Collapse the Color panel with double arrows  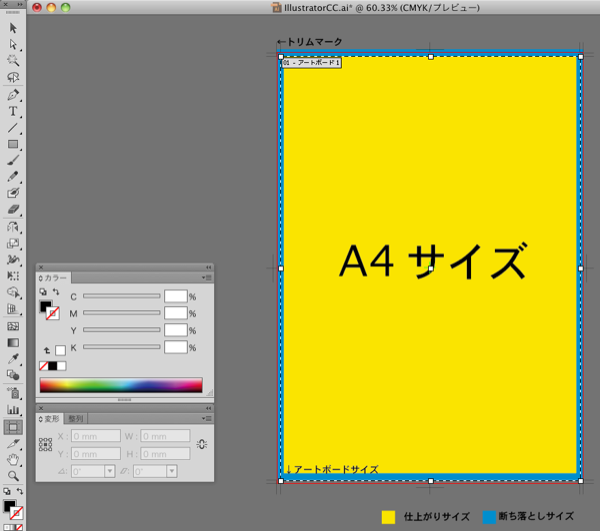point(209,267)
